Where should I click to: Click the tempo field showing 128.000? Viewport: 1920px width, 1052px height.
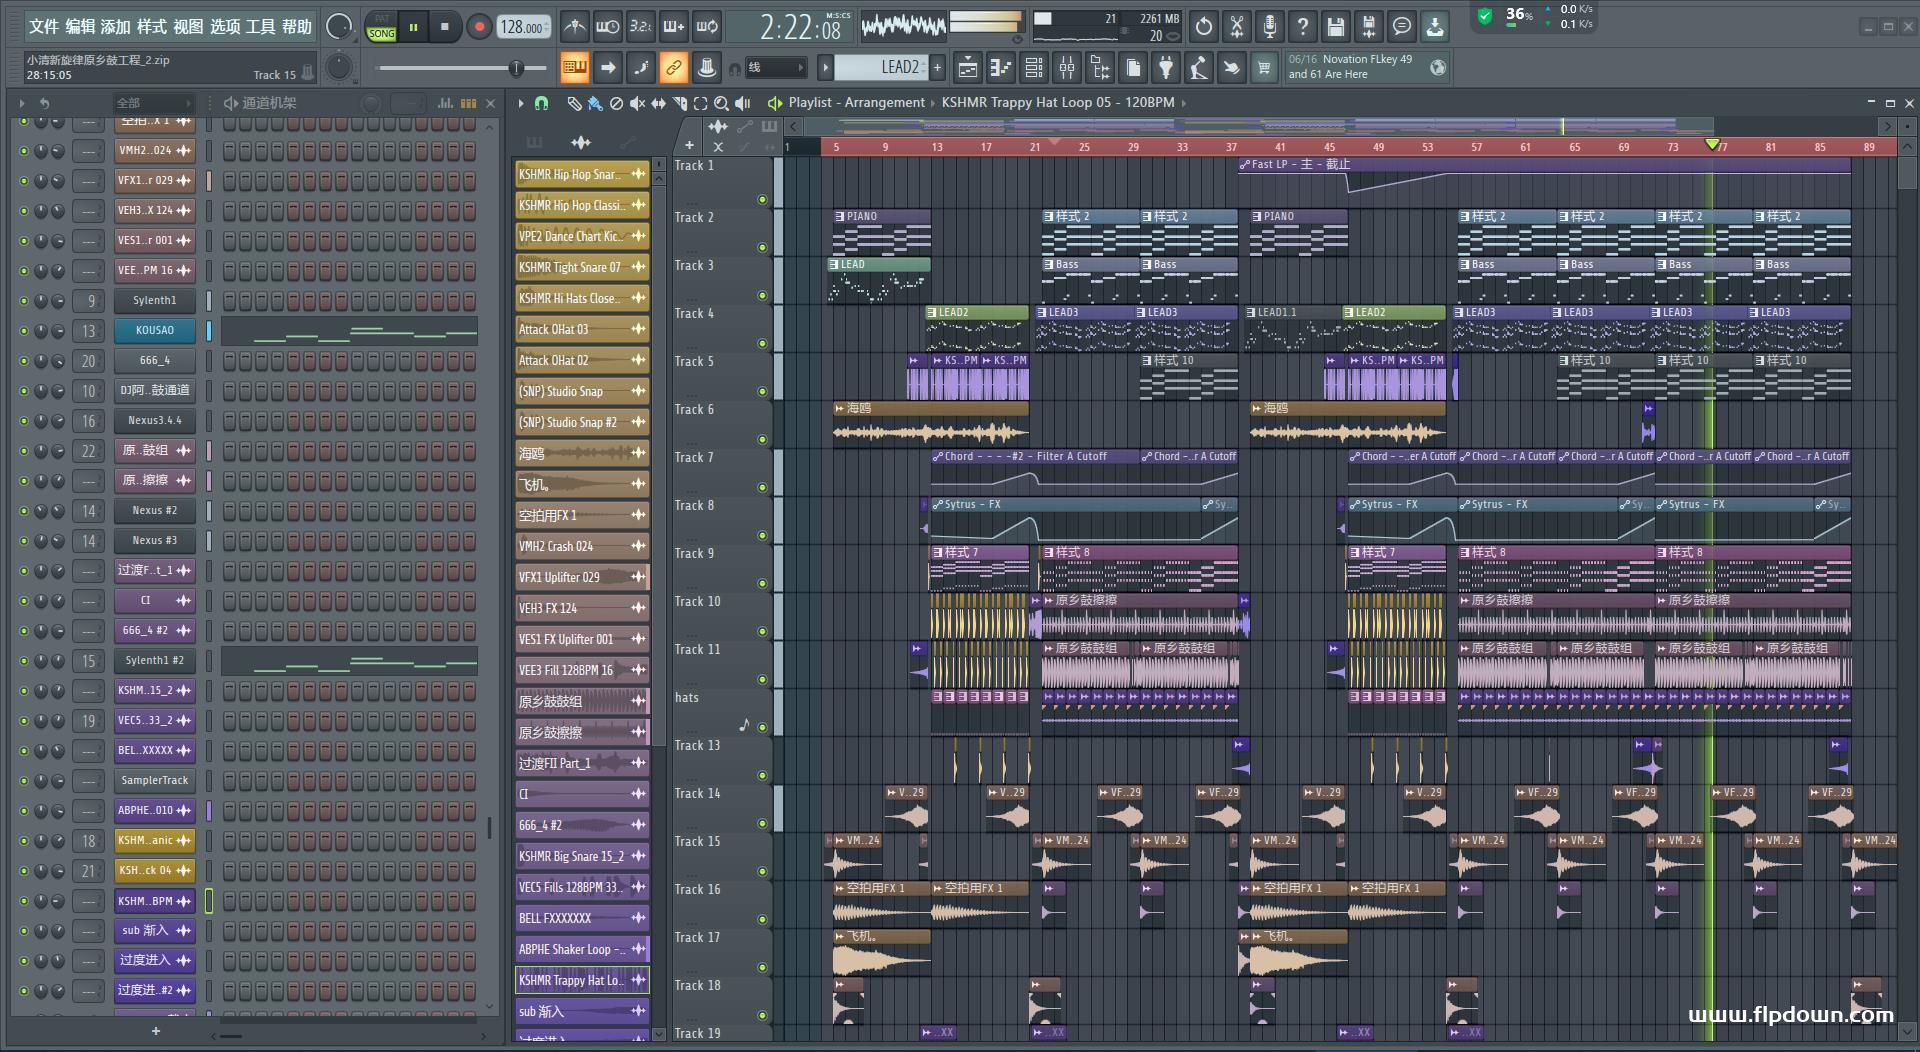[x=523, y=27]
